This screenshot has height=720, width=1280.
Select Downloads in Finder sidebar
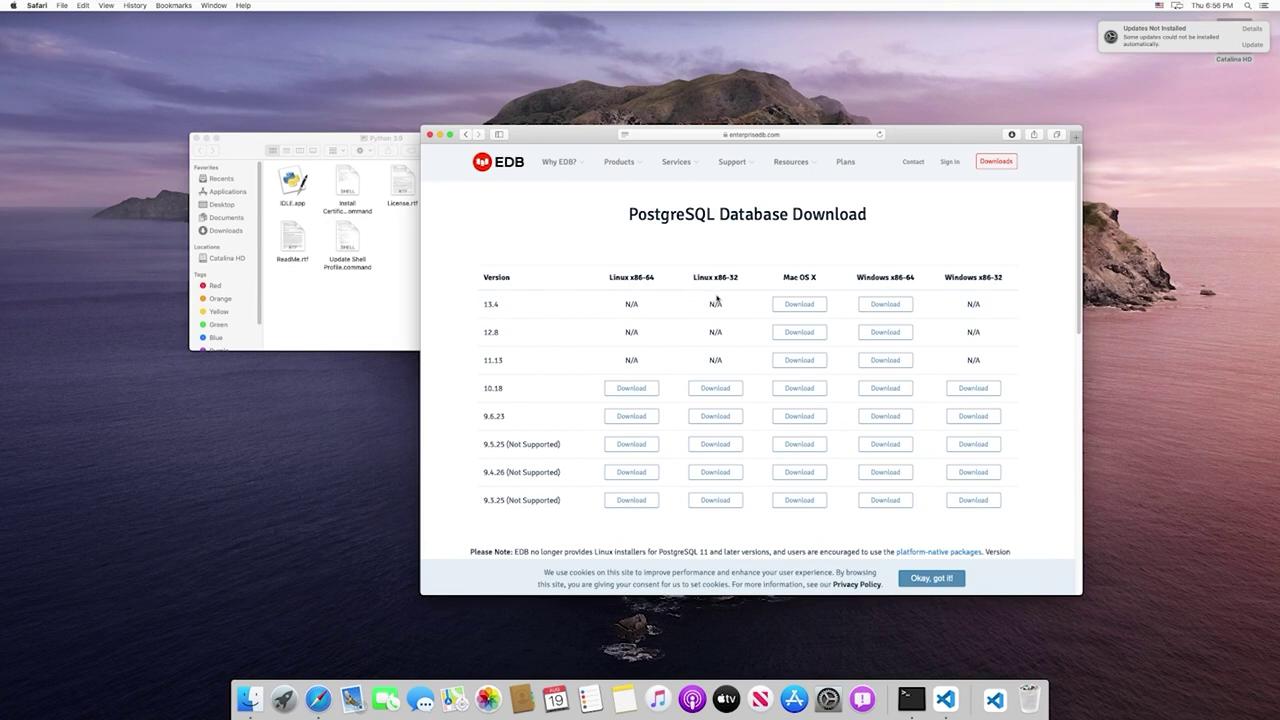coord(225,231)
